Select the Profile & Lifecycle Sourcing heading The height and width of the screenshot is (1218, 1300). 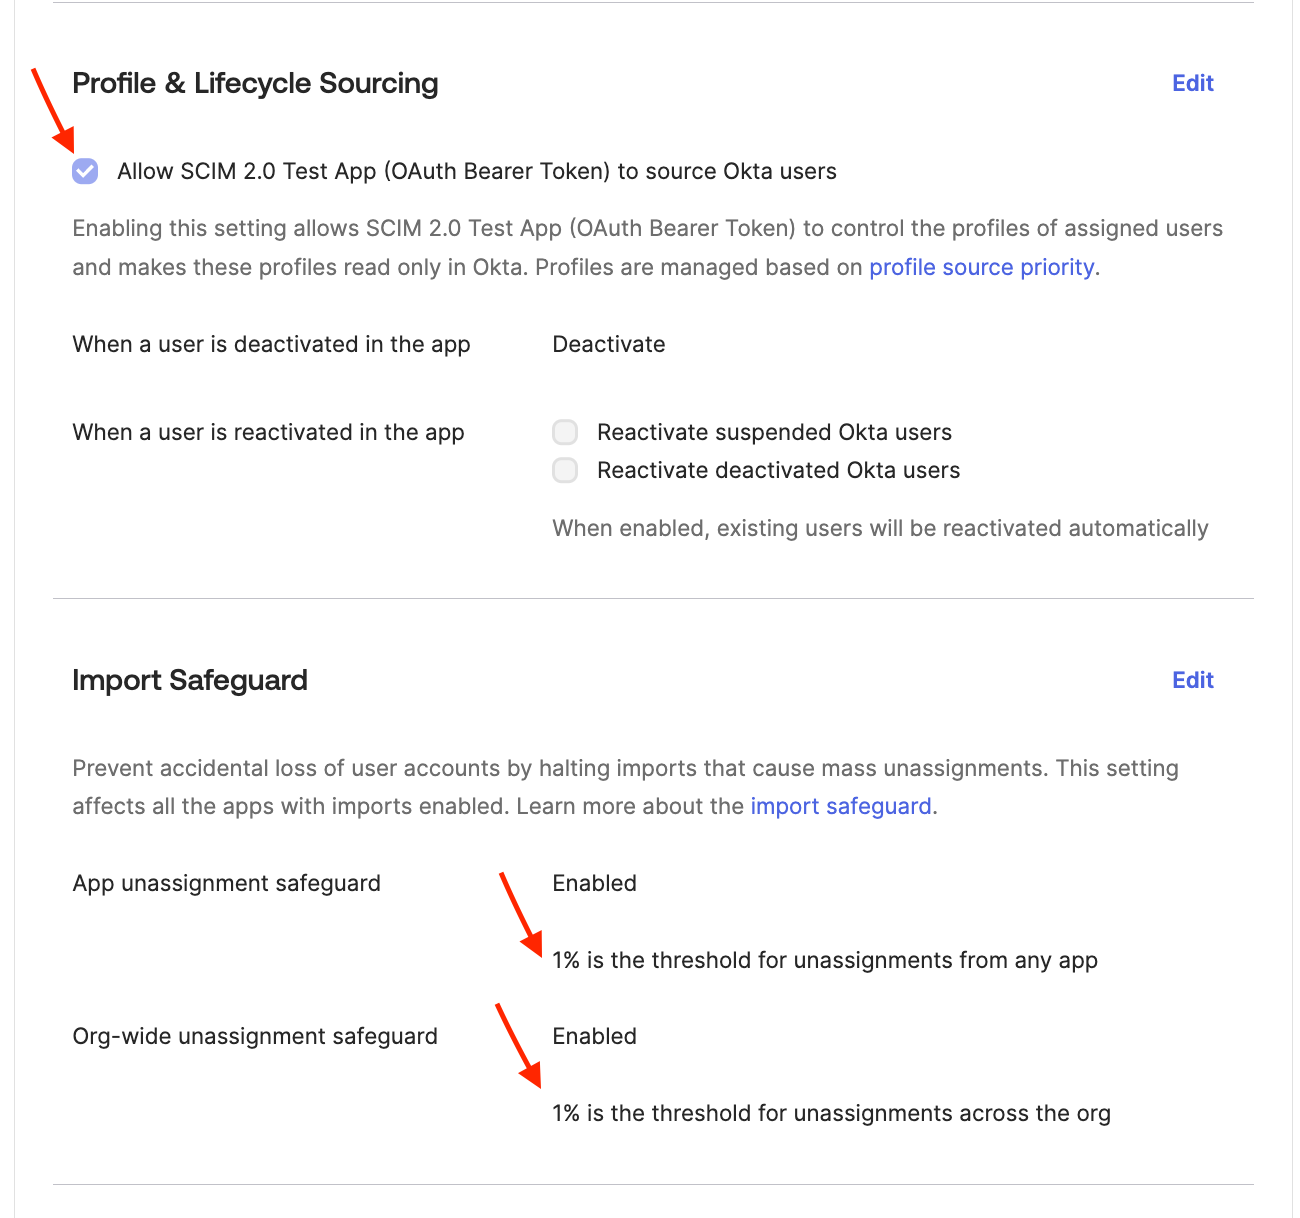coord(255,83)
